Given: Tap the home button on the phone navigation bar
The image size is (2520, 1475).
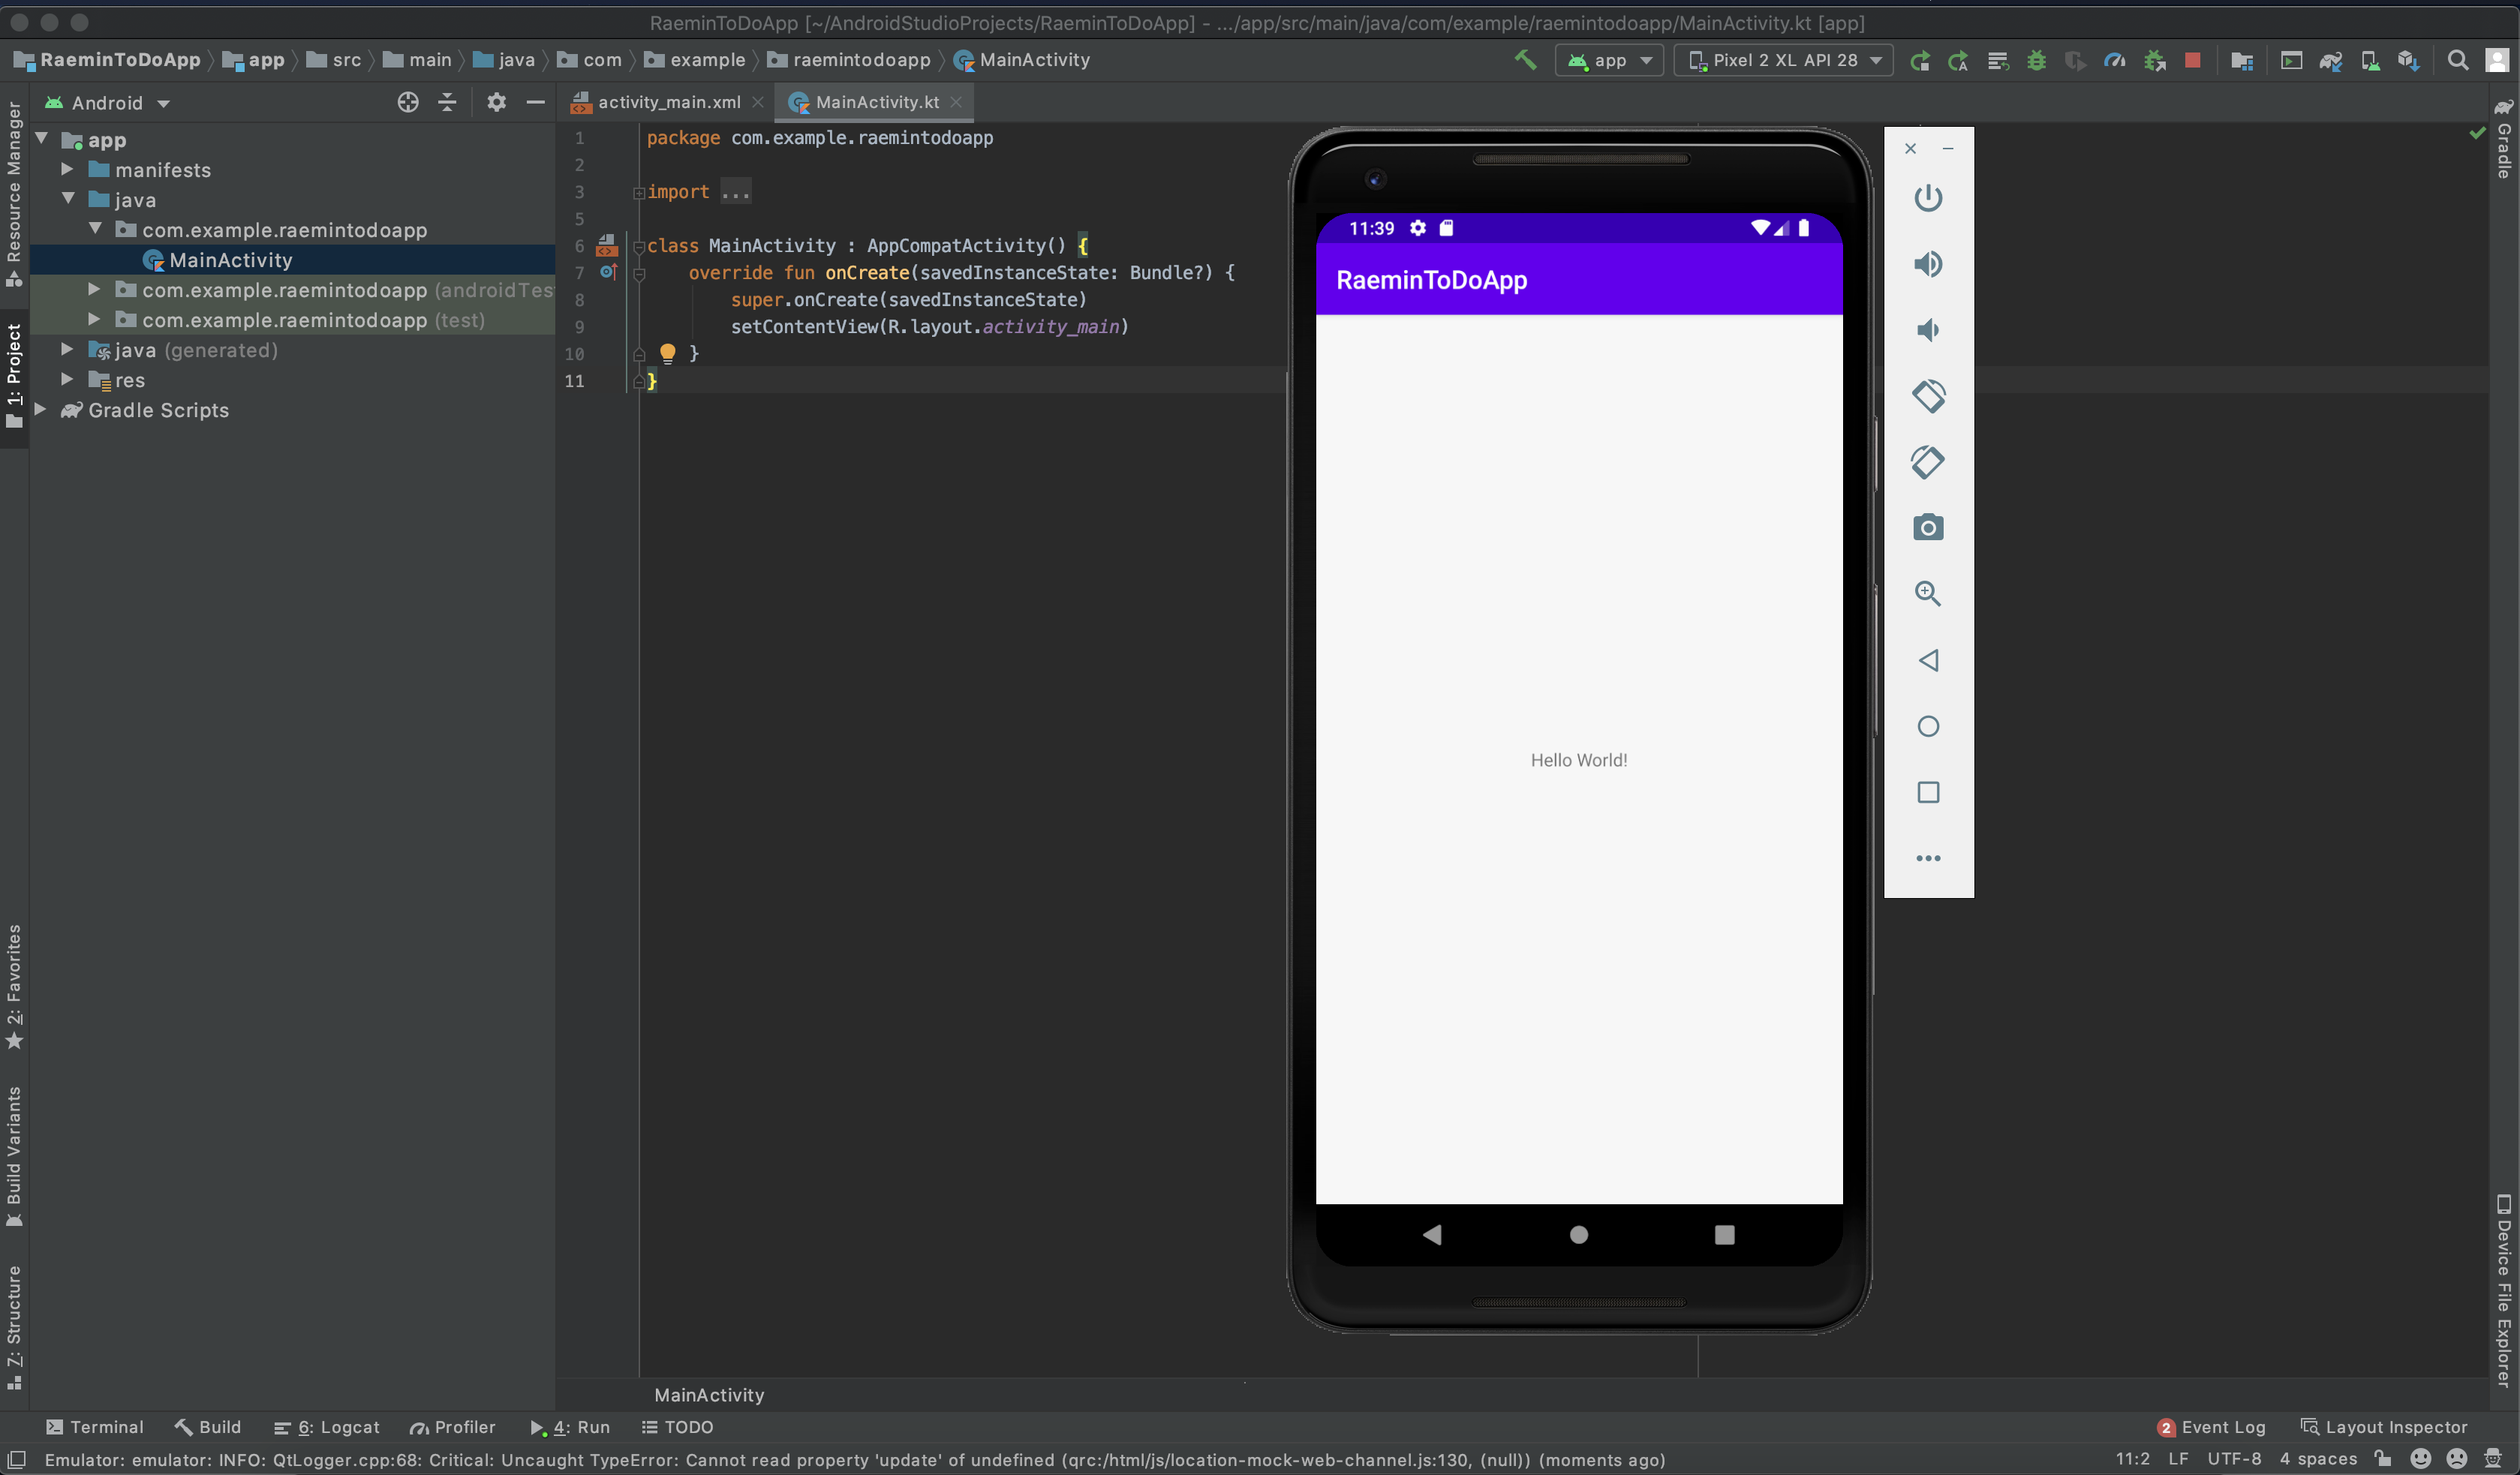Looking at the screenshot, I should tap(1579, 1235).
